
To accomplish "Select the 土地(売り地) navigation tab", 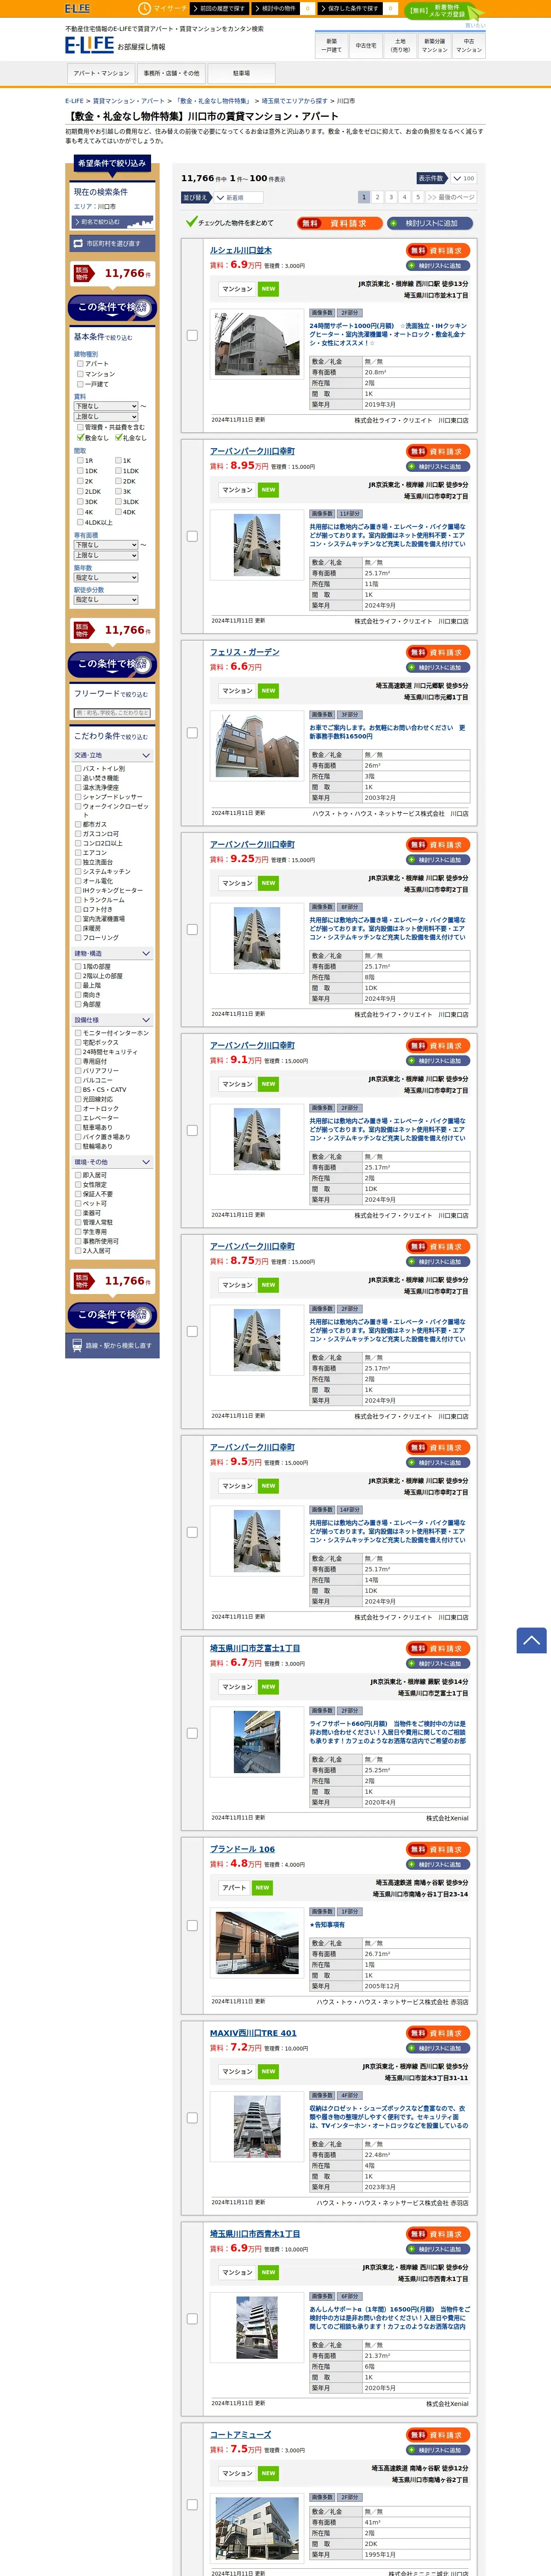I will 400,46.
